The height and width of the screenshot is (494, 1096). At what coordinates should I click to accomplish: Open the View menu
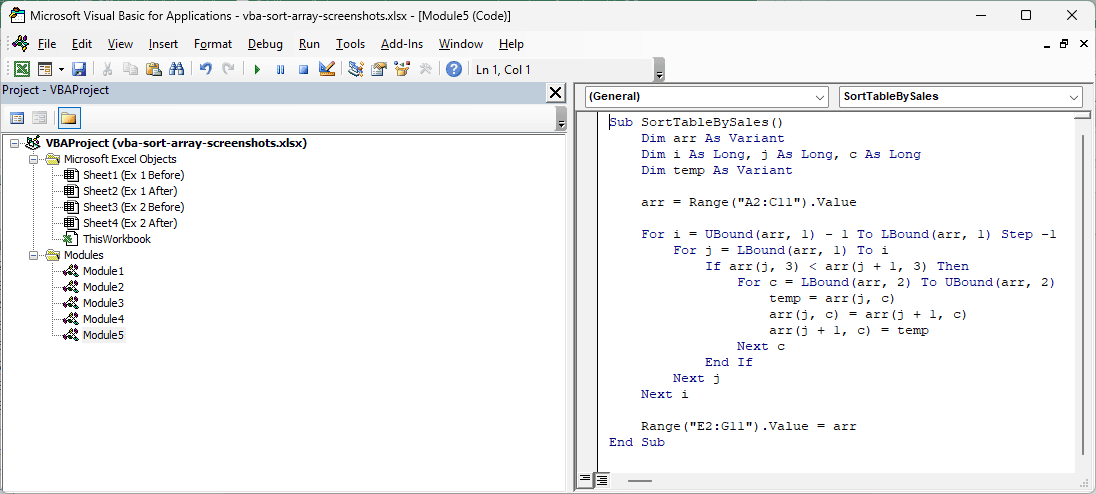tap(120, 44)
